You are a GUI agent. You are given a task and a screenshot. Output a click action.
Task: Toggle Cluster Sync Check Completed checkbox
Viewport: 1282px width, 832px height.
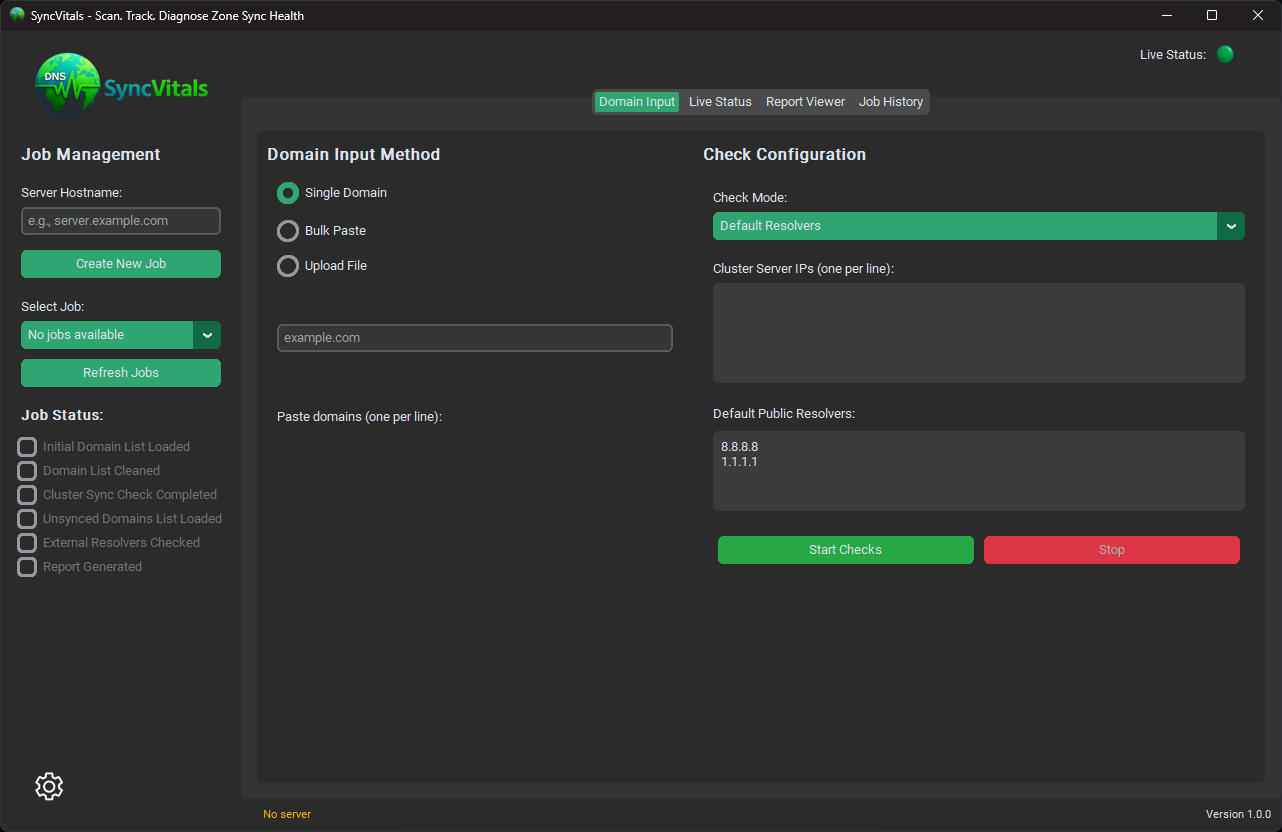(27, 495)
